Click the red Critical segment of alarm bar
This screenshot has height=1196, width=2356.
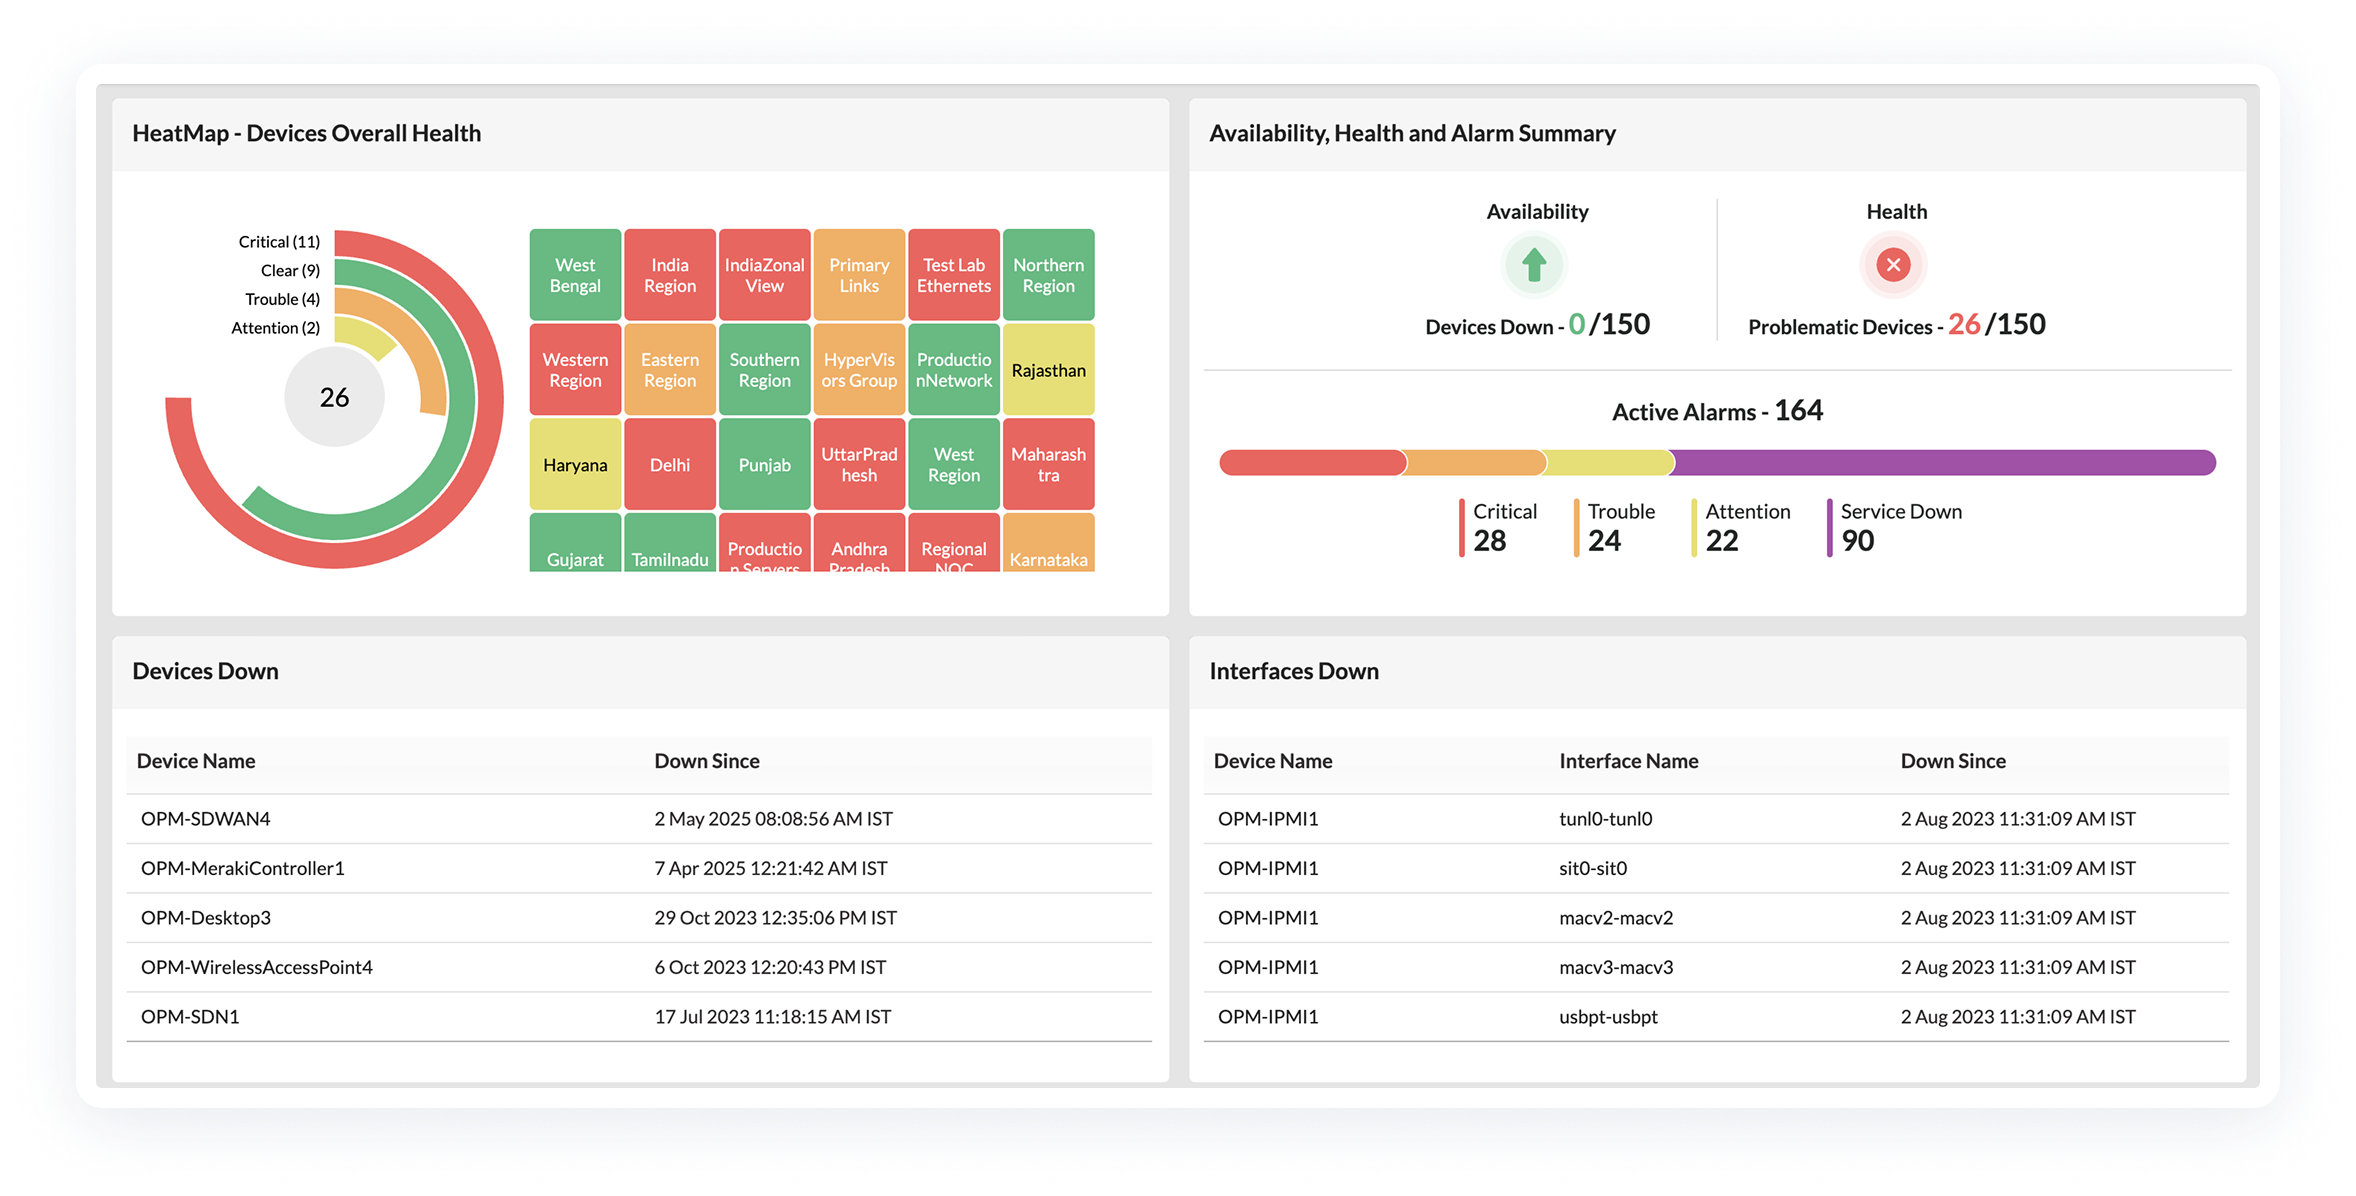click(x=1310, y=462)
